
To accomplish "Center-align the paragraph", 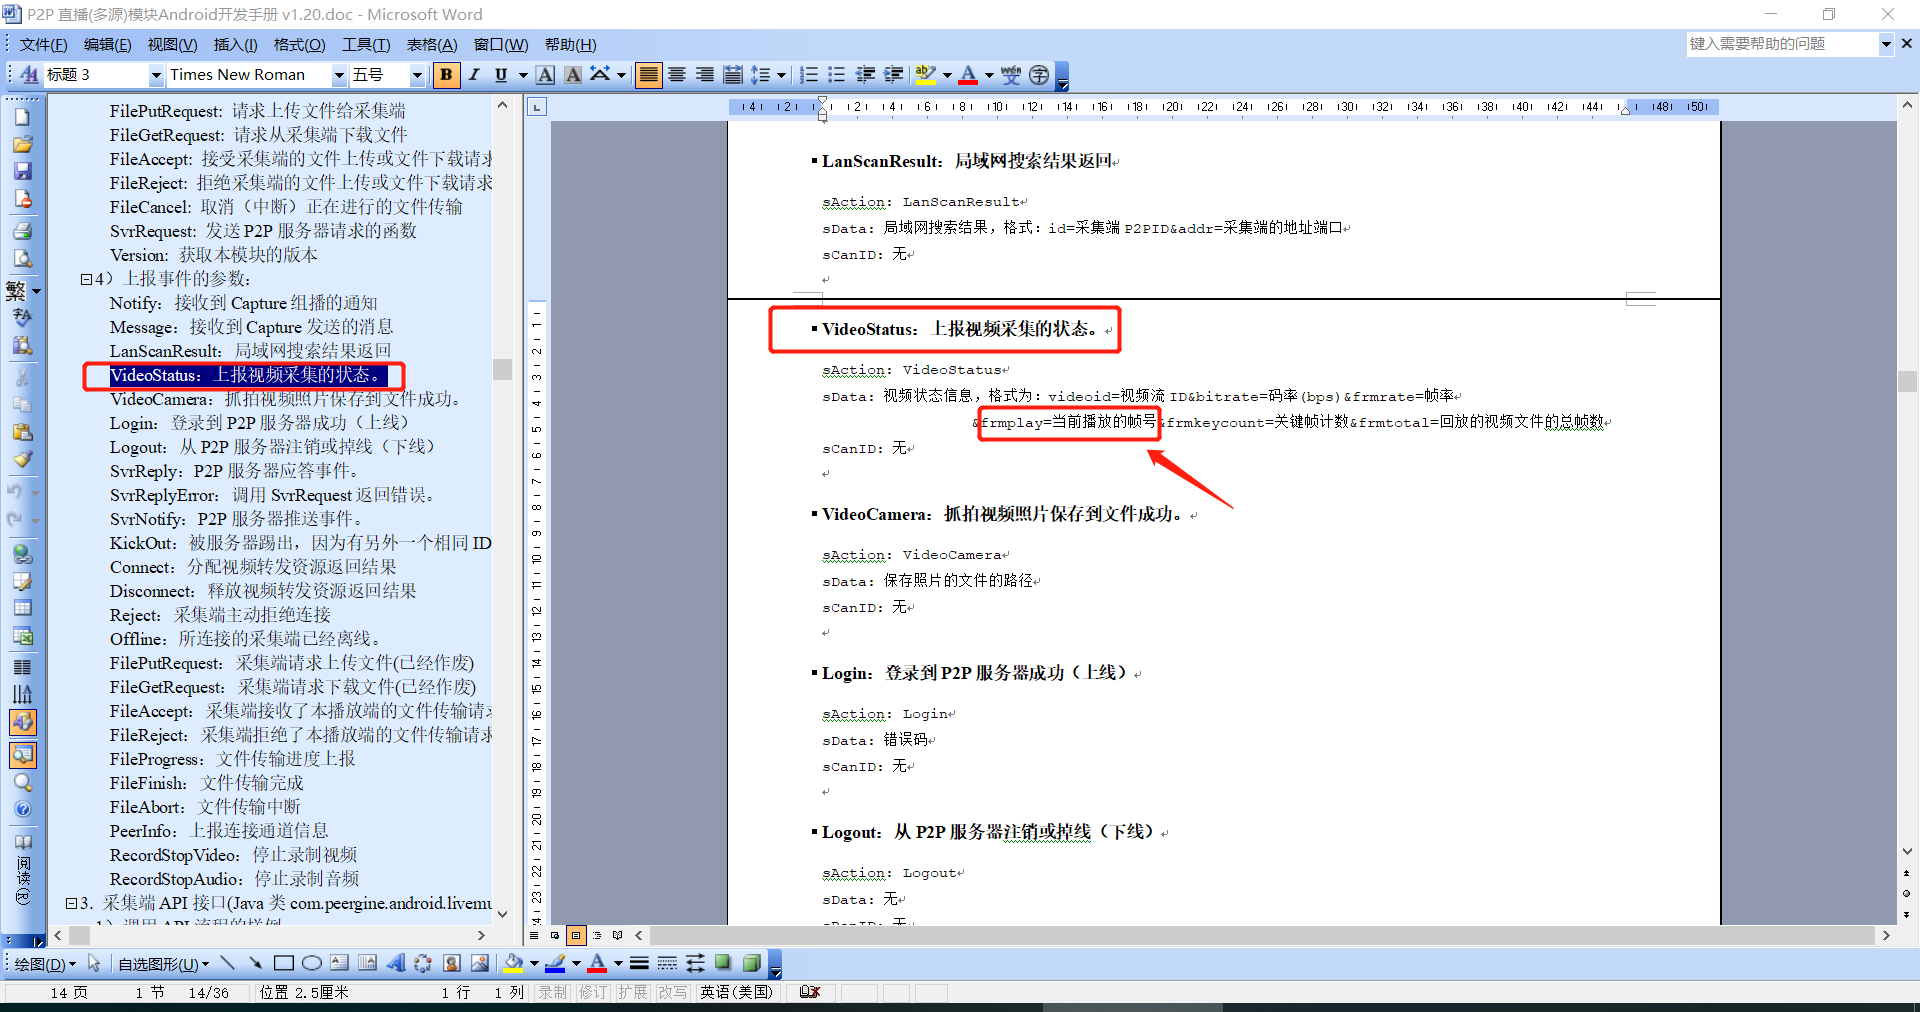I will (x=677, y=75).
